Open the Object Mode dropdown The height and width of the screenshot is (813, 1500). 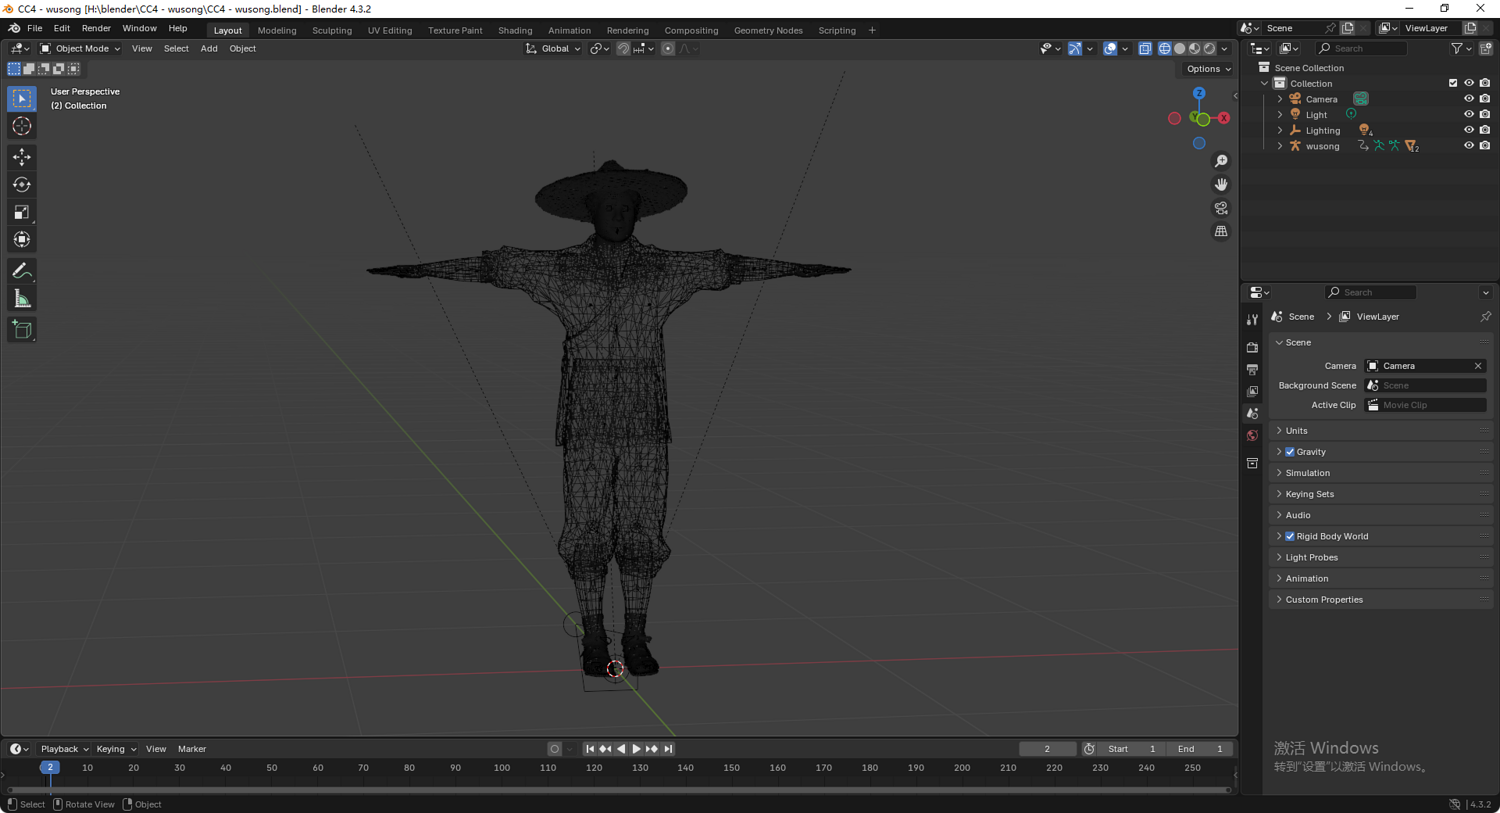pyautogui.click(x=80, y=48)
